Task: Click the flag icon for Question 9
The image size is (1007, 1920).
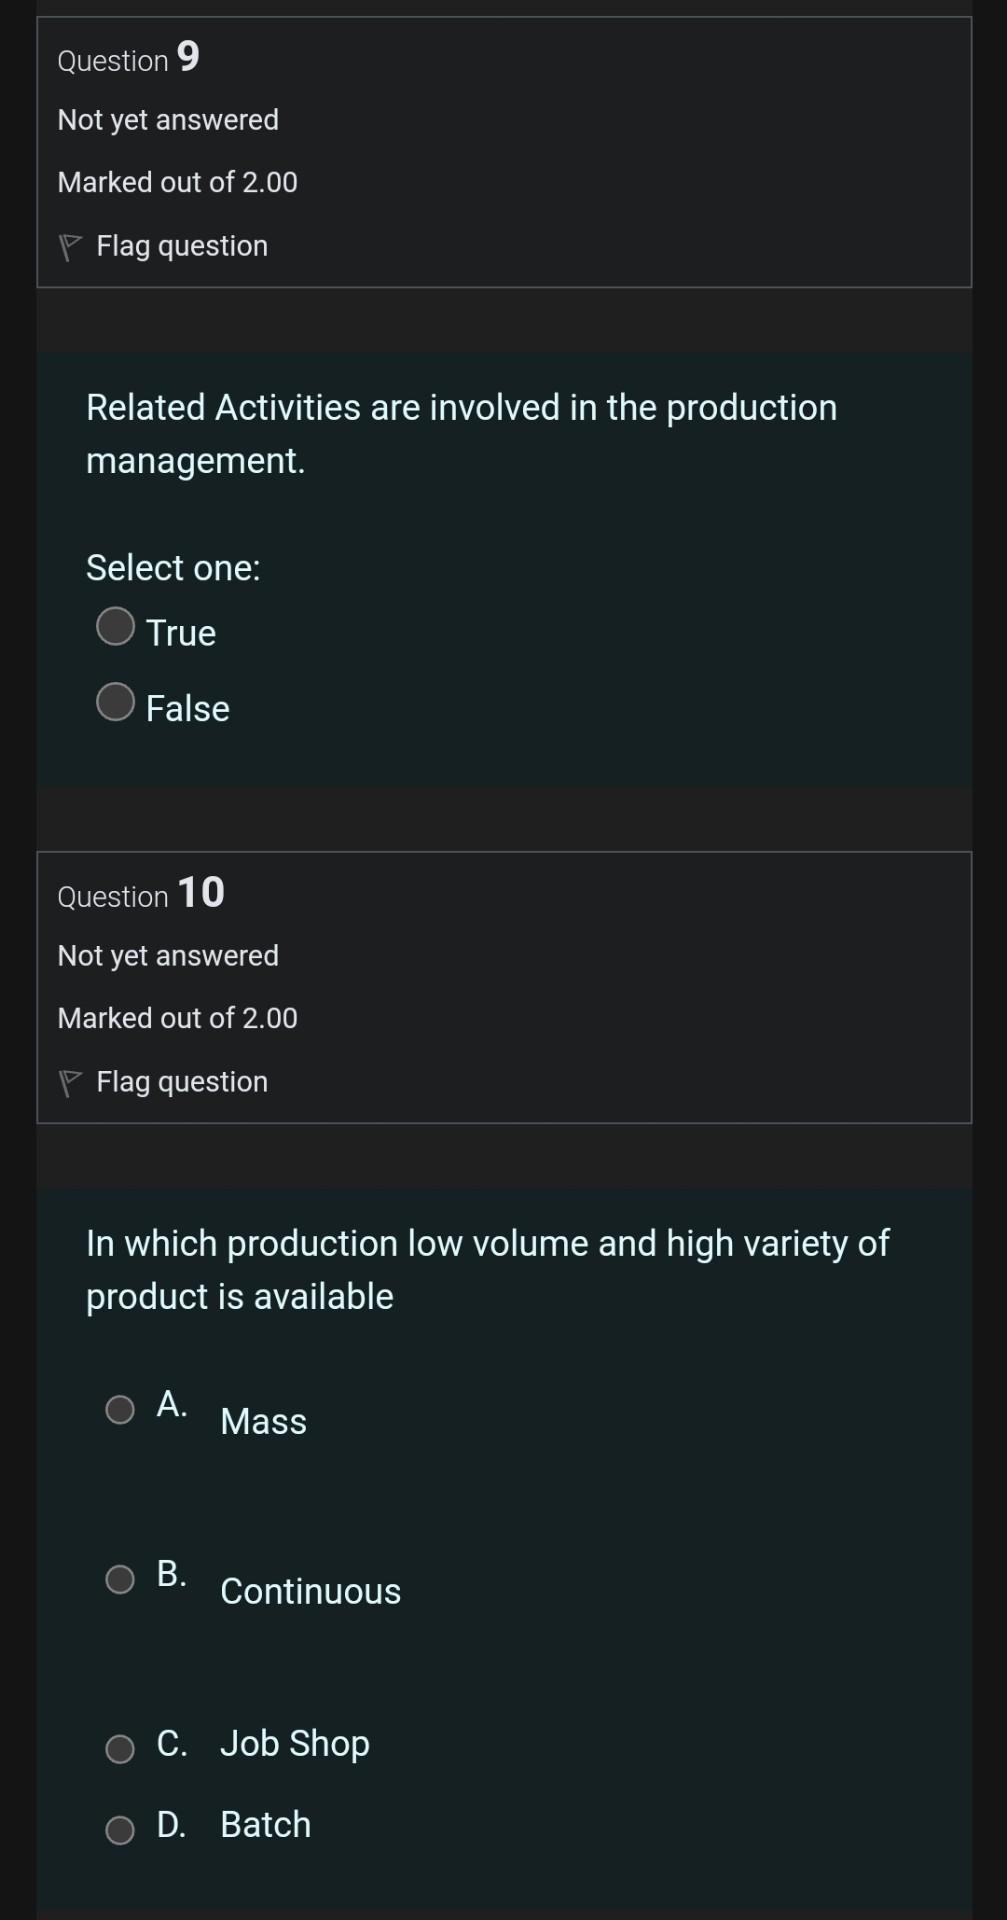Action: tap(70, 245)
